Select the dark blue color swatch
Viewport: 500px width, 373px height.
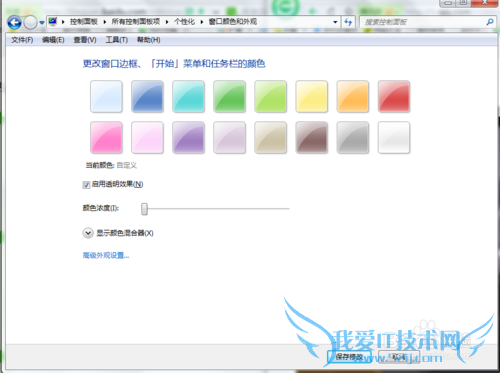[x=147, y=96]
